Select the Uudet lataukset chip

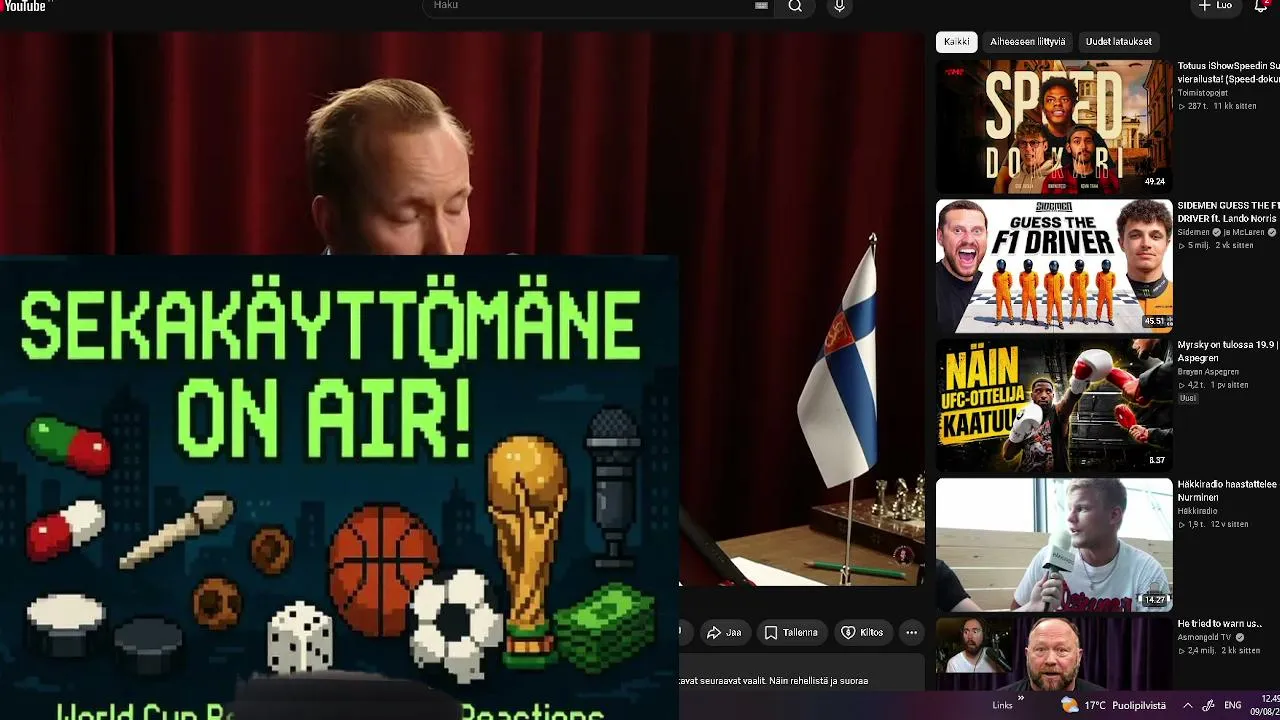(x=1118, y=42)
